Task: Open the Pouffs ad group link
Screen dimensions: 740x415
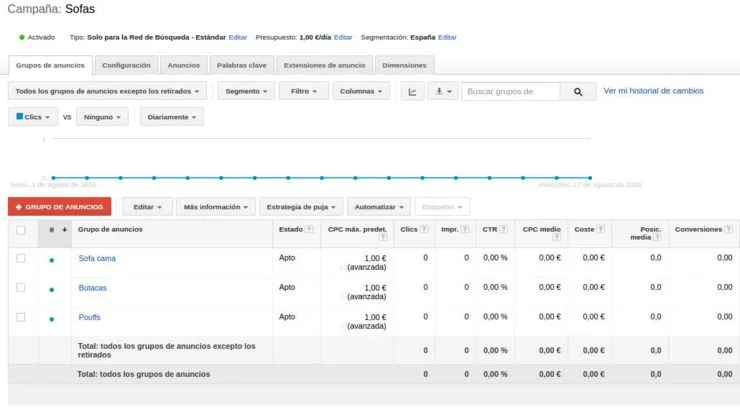Action: 89,317
